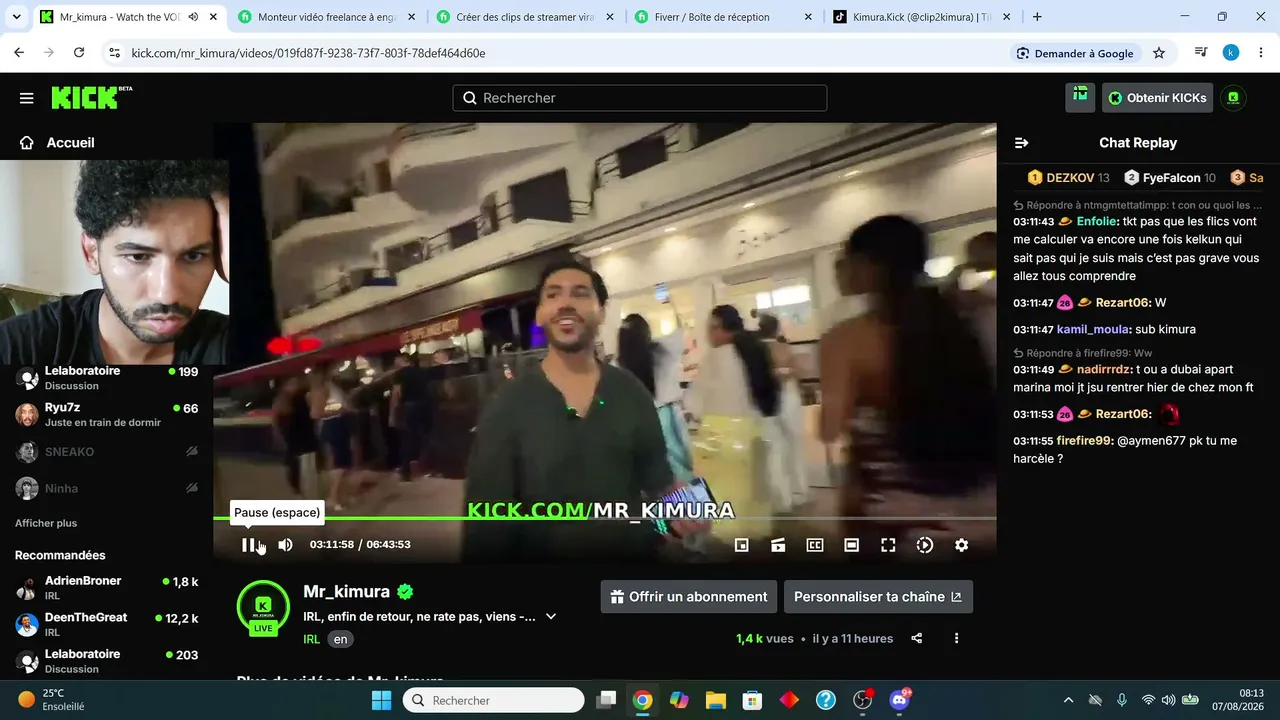The image size is (1280, 720).
Task: Select DEZKOV in the chat leaderboard
Action: (x=1069, y=178)
